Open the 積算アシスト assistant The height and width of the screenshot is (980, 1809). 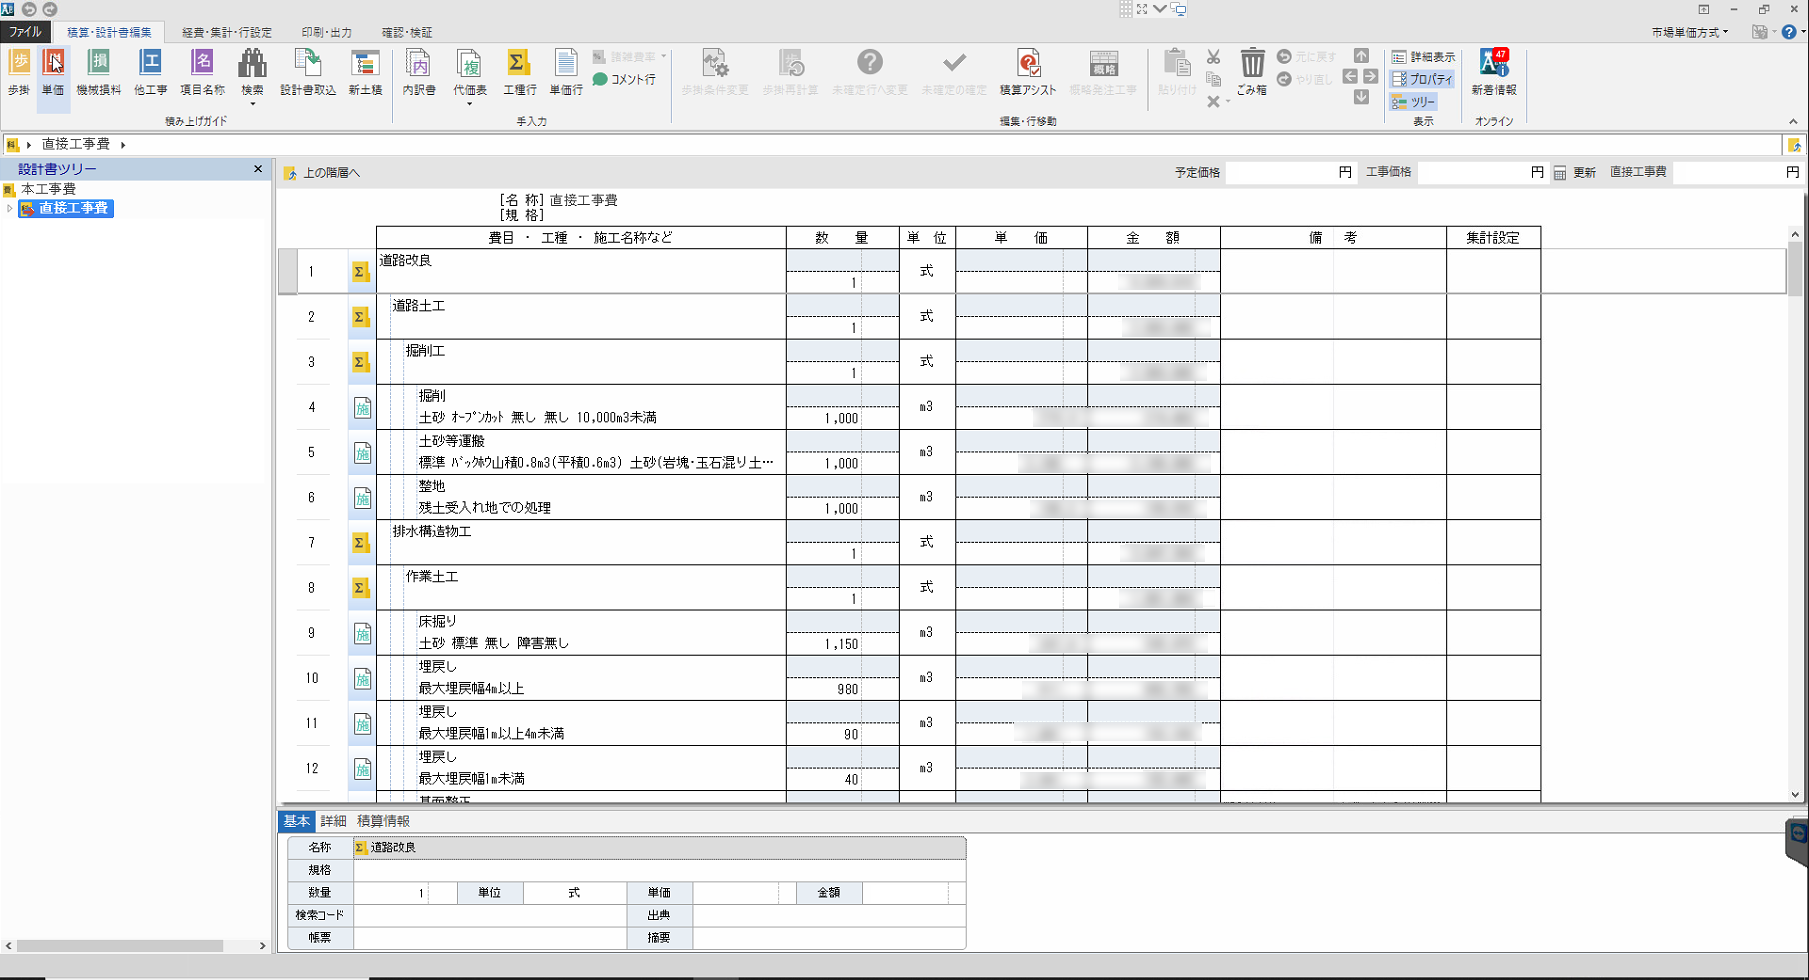click(x=1028, y=71)
